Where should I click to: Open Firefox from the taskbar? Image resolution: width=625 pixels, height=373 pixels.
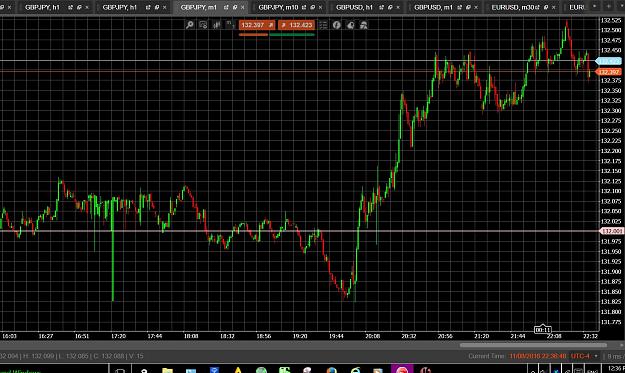pyautogui.click(x=332, y=370)
